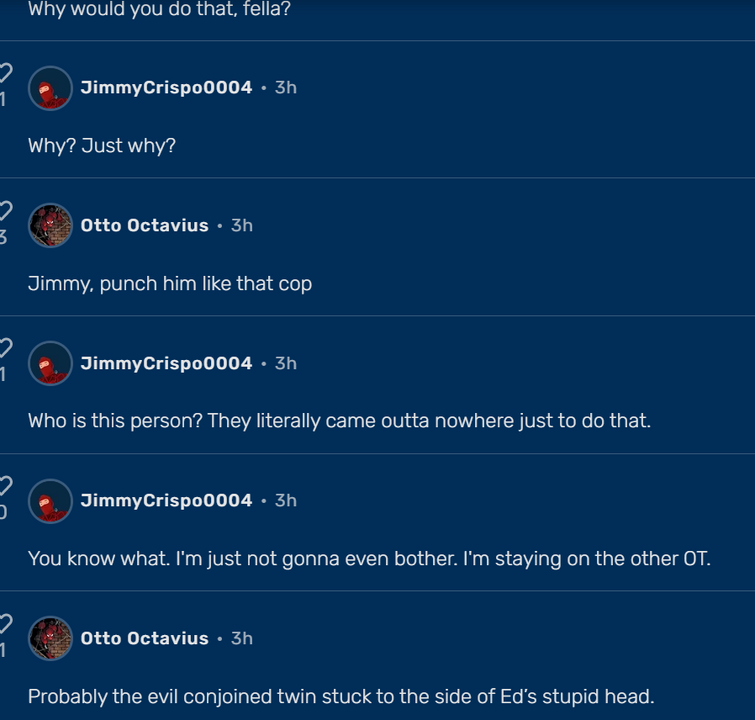Open JimmyCrispo0004 username on "Why? Just why?" comment
This screenshot has height=720, width=755.
click(x=166, y=88)
